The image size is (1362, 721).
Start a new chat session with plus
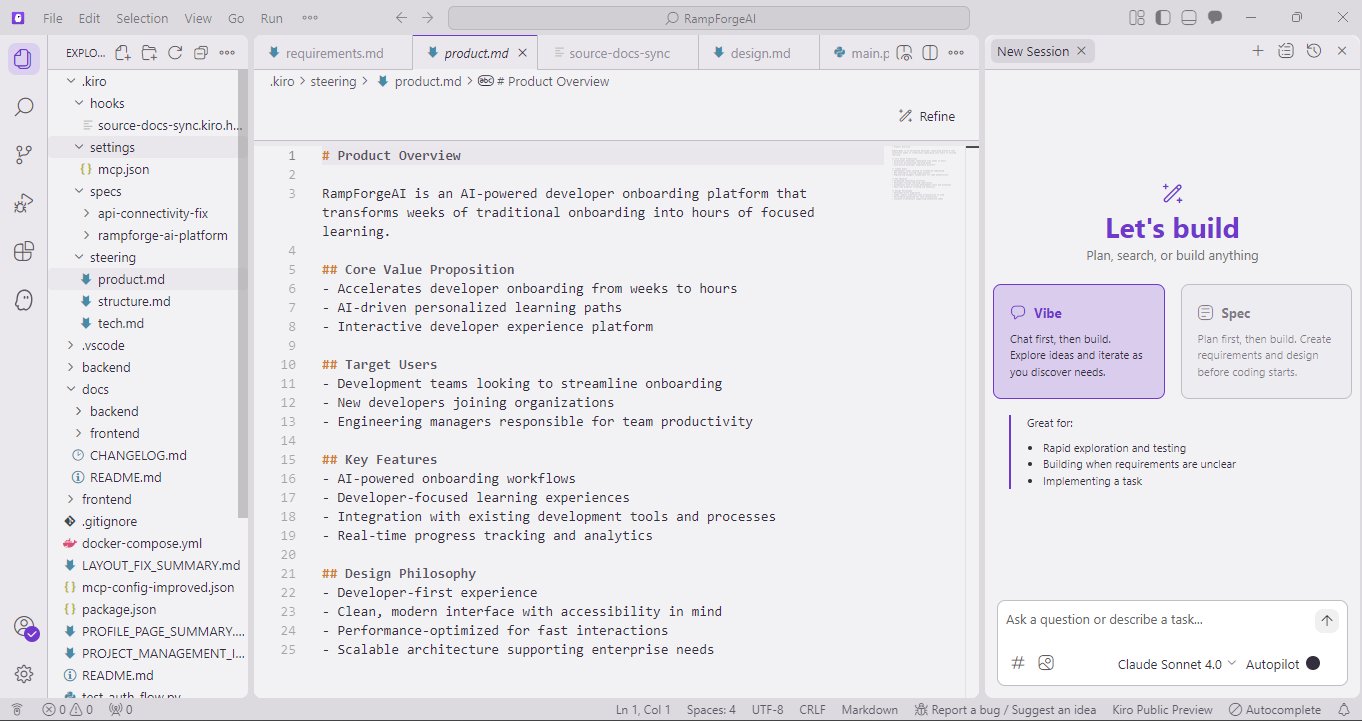click(1258, 51)
